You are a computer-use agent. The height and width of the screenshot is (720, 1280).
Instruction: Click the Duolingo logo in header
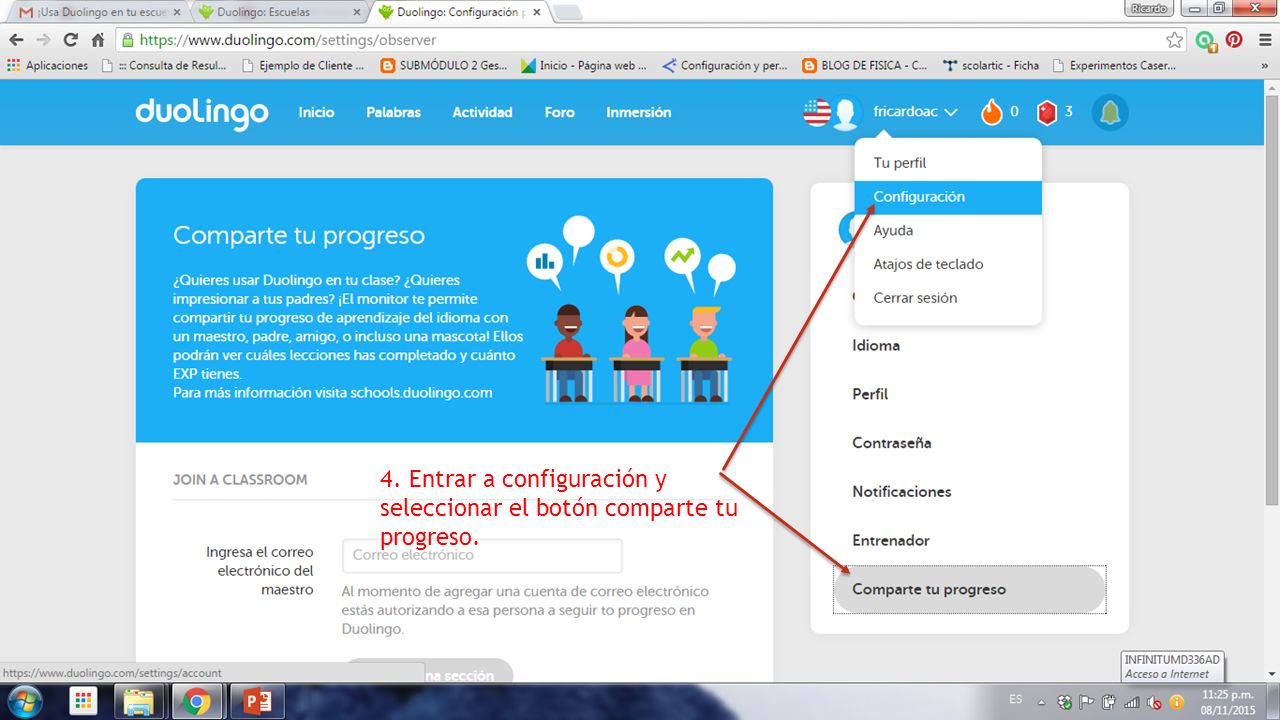click(202, 113)
